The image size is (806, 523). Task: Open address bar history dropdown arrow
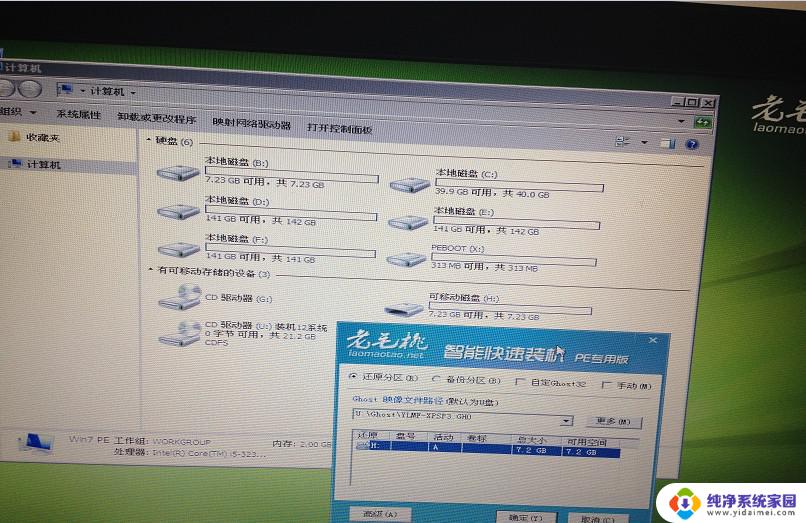pyautogui.click(x=682, y=121)
